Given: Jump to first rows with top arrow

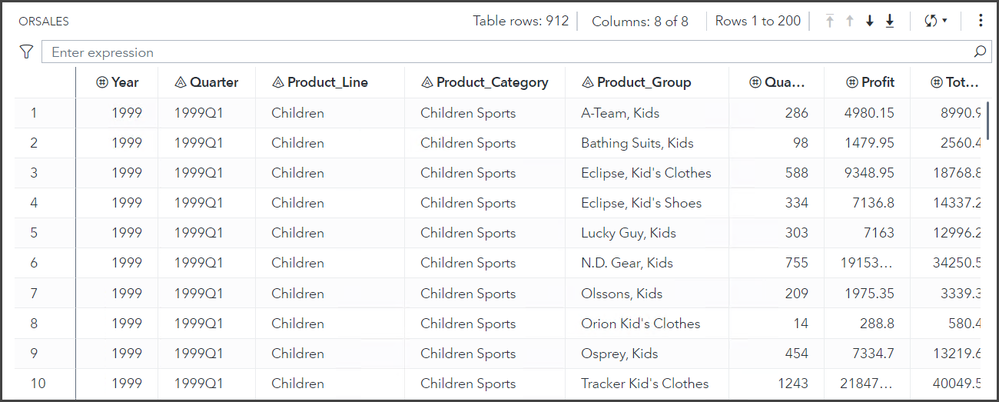Looking at the screenshot, I should 829,21.
